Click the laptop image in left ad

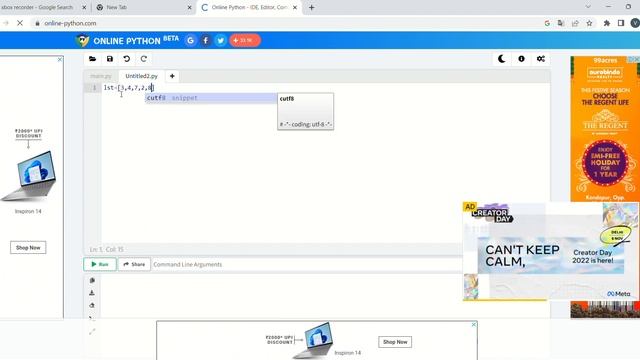29,176
